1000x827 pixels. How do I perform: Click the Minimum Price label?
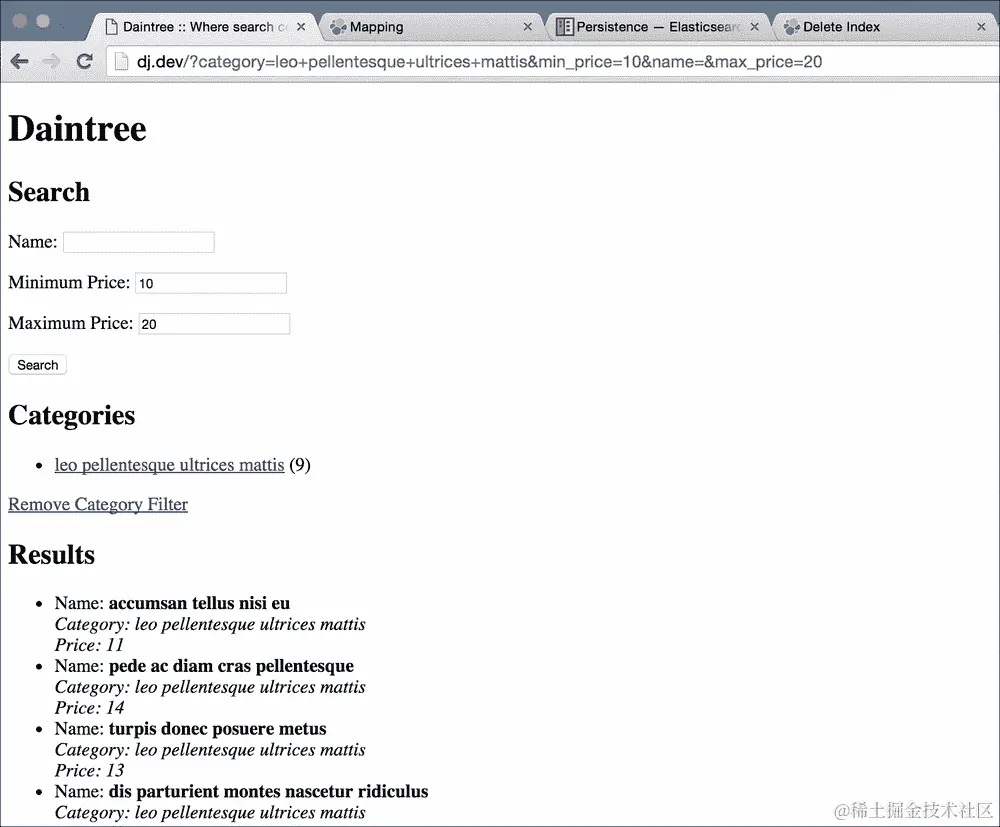point(69,282)
